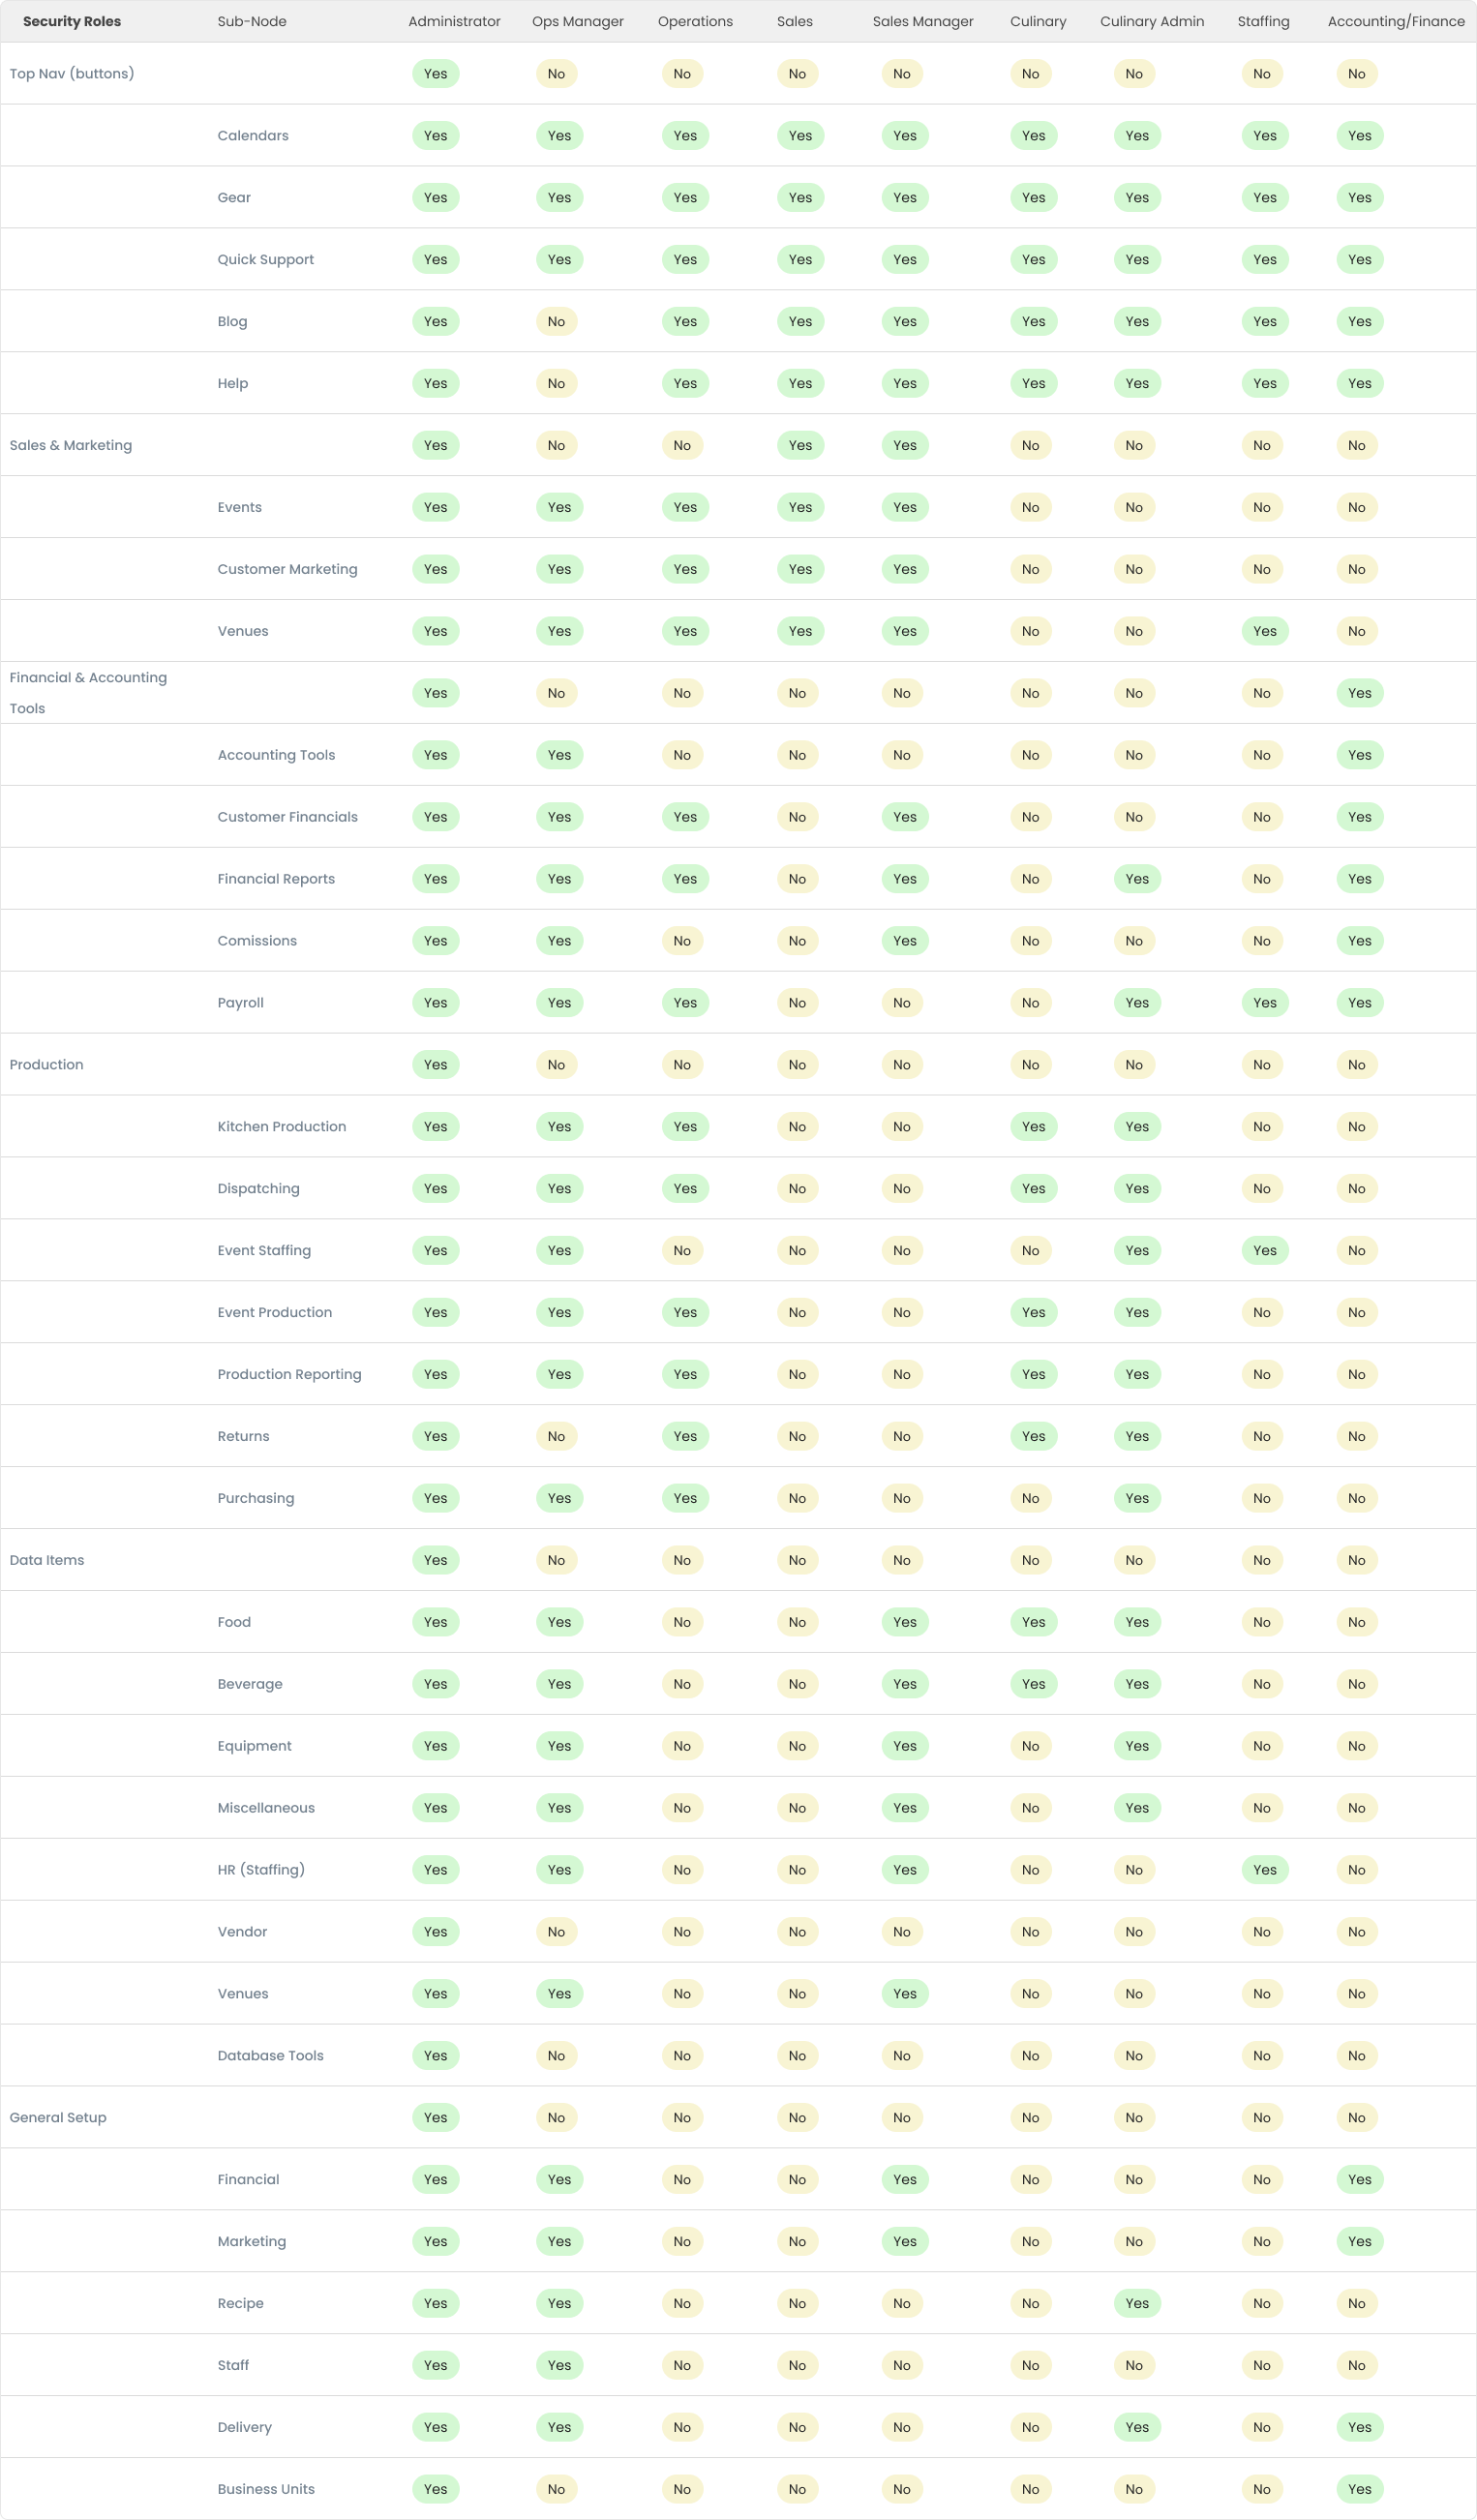This screenshot has height=2520, width=1477.
Task: Toggle Ops Manager badge in Blog row
Action: (x=556, y=321)
